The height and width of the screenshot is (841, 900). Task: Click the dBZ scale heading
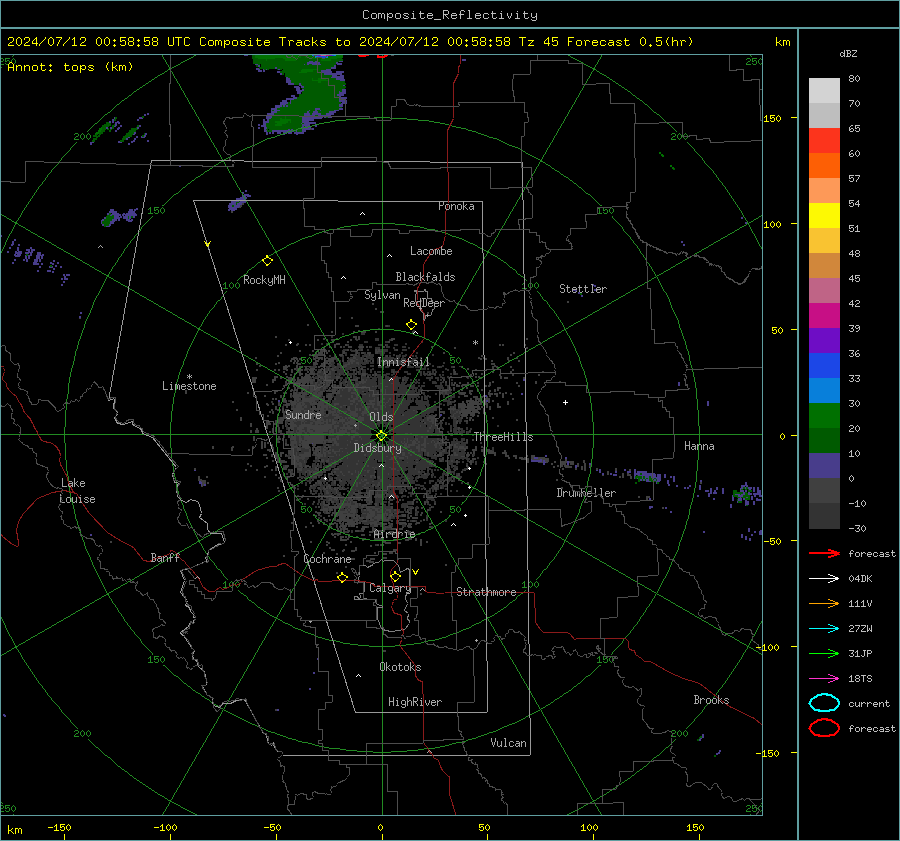[848, 53]
